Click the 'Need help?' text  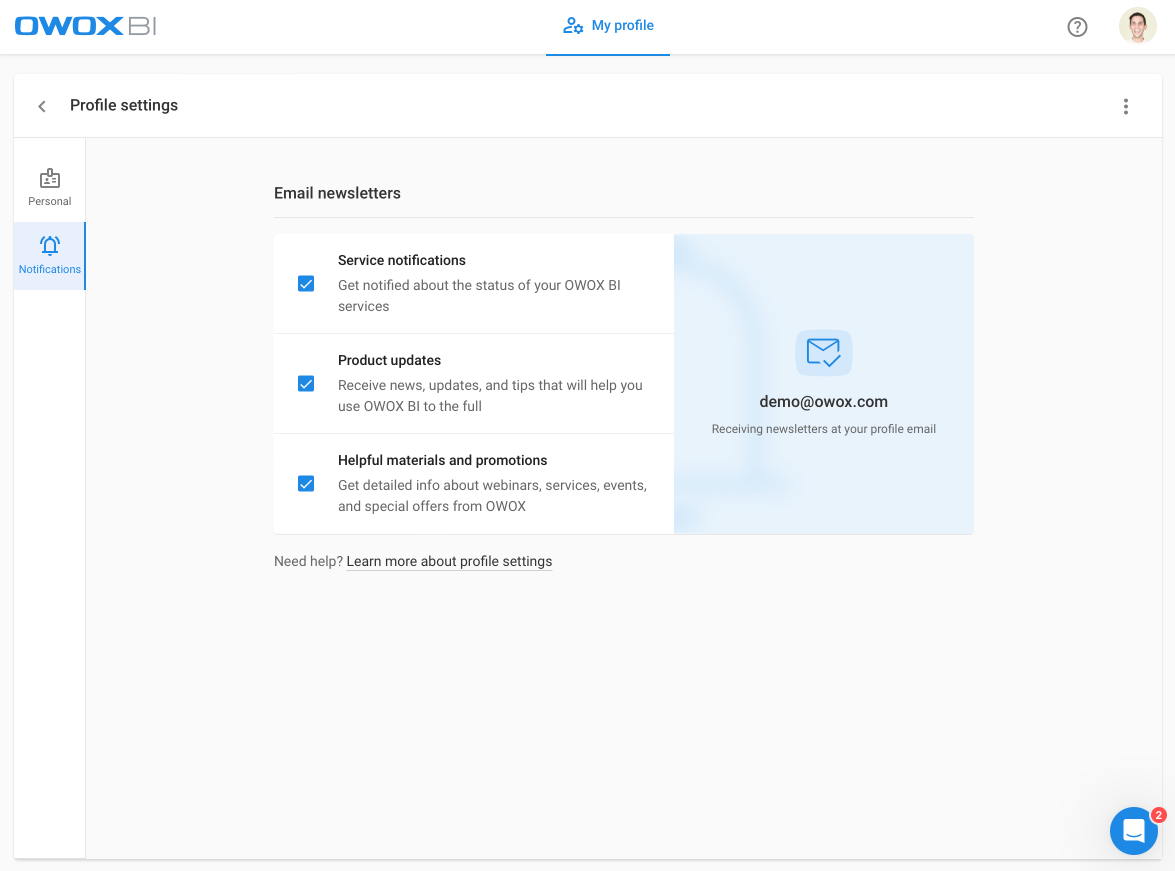[308, 561]
